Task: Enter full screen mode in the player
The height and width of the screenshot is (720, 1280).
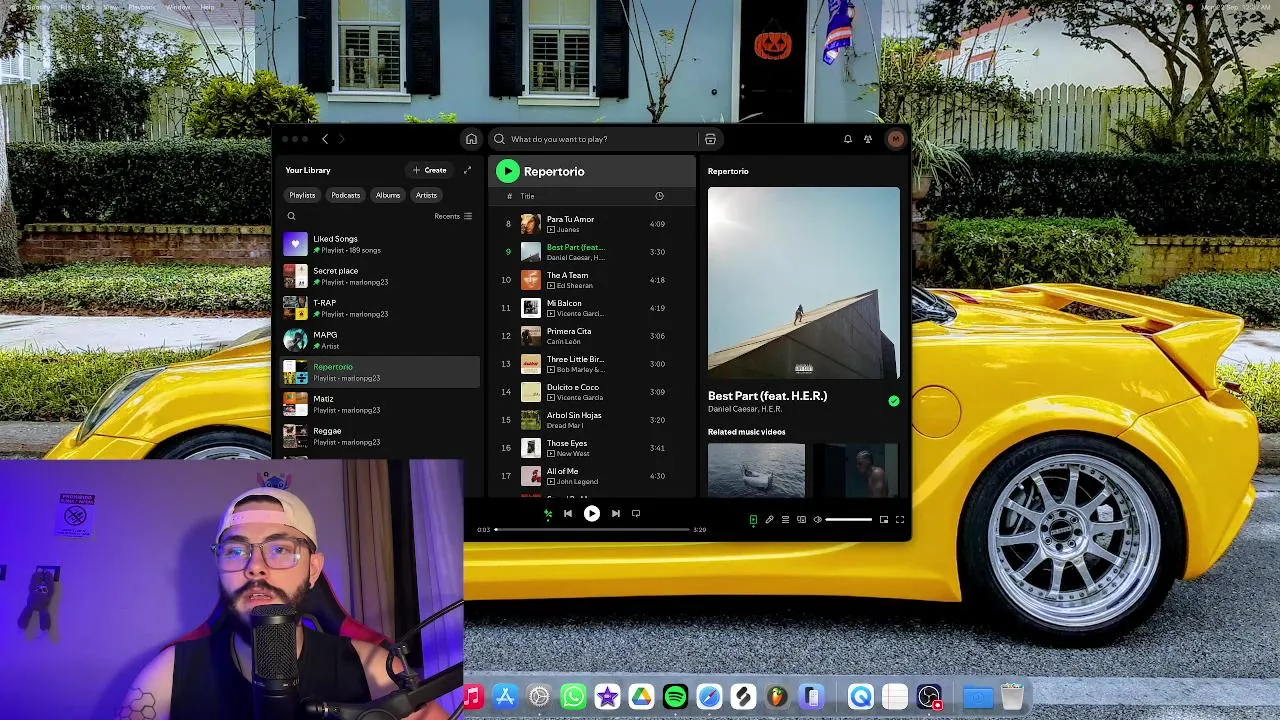Action: point(899,519)
